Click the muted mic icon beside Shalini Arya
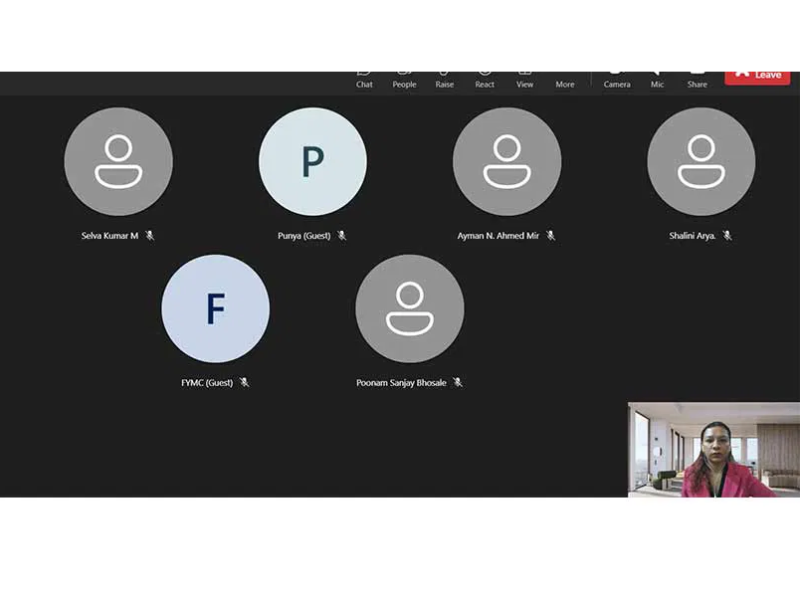 pyautogui.click(x=728, y=235)
